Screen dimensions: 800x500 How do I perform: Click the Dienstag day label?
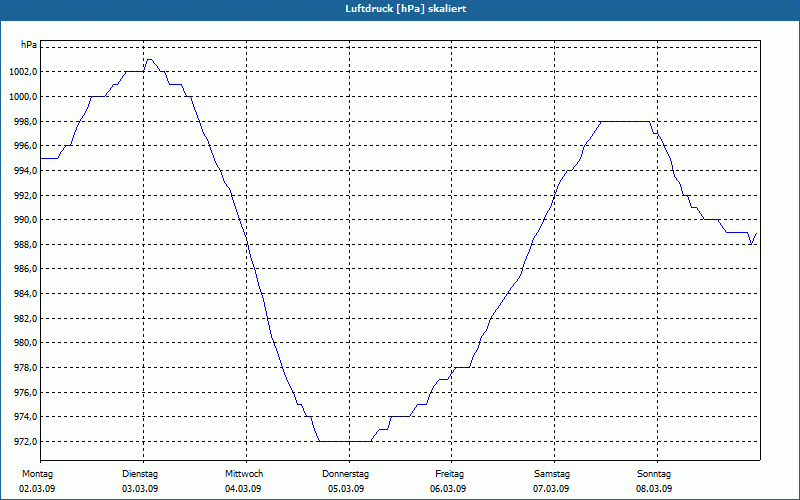click(140, 474)
